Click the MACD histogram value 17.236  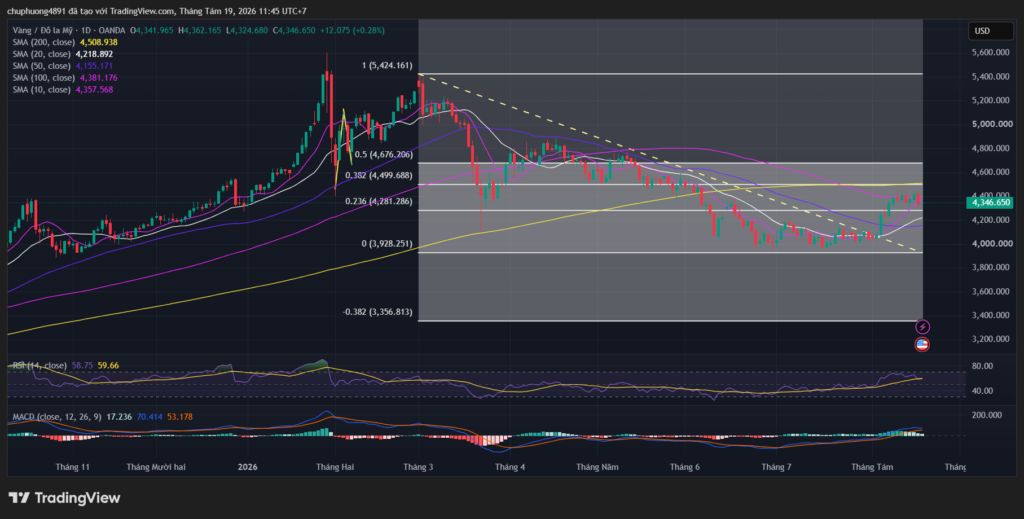[119, 417]
